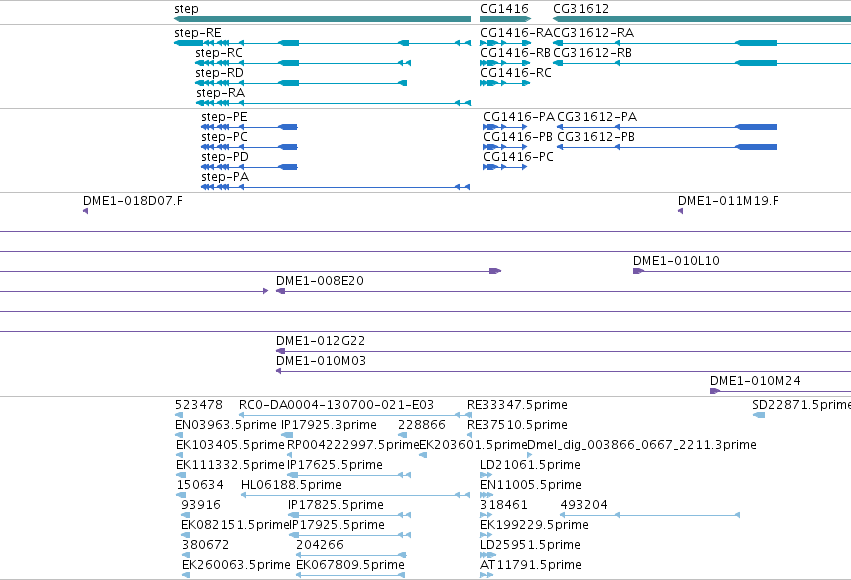Viewport: 851px width, 580px height.
Task: Select the CG31612 gene bar
Action: pos(702,19)
